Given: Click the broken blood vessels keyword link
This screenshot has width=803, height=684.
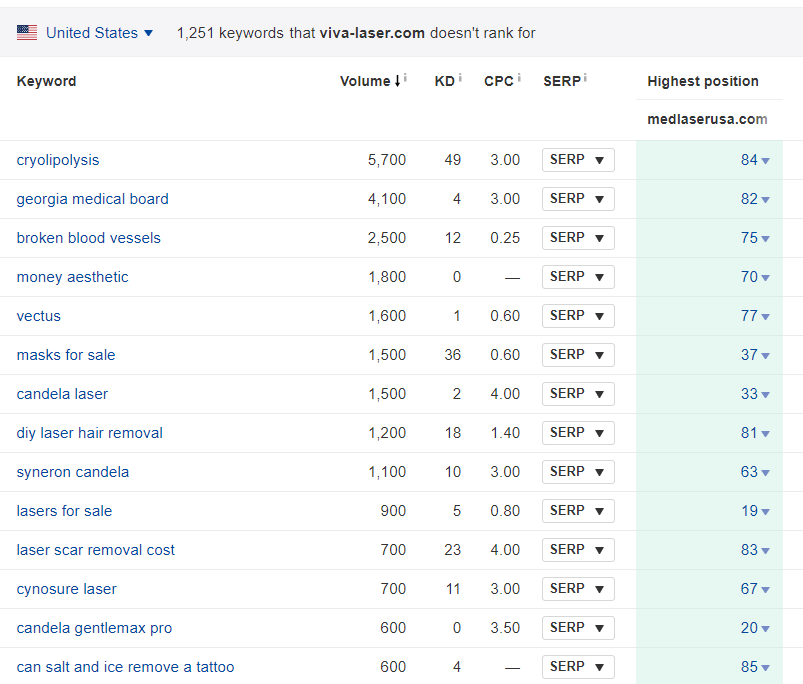Looking at the screenshot, I should 89,238.
